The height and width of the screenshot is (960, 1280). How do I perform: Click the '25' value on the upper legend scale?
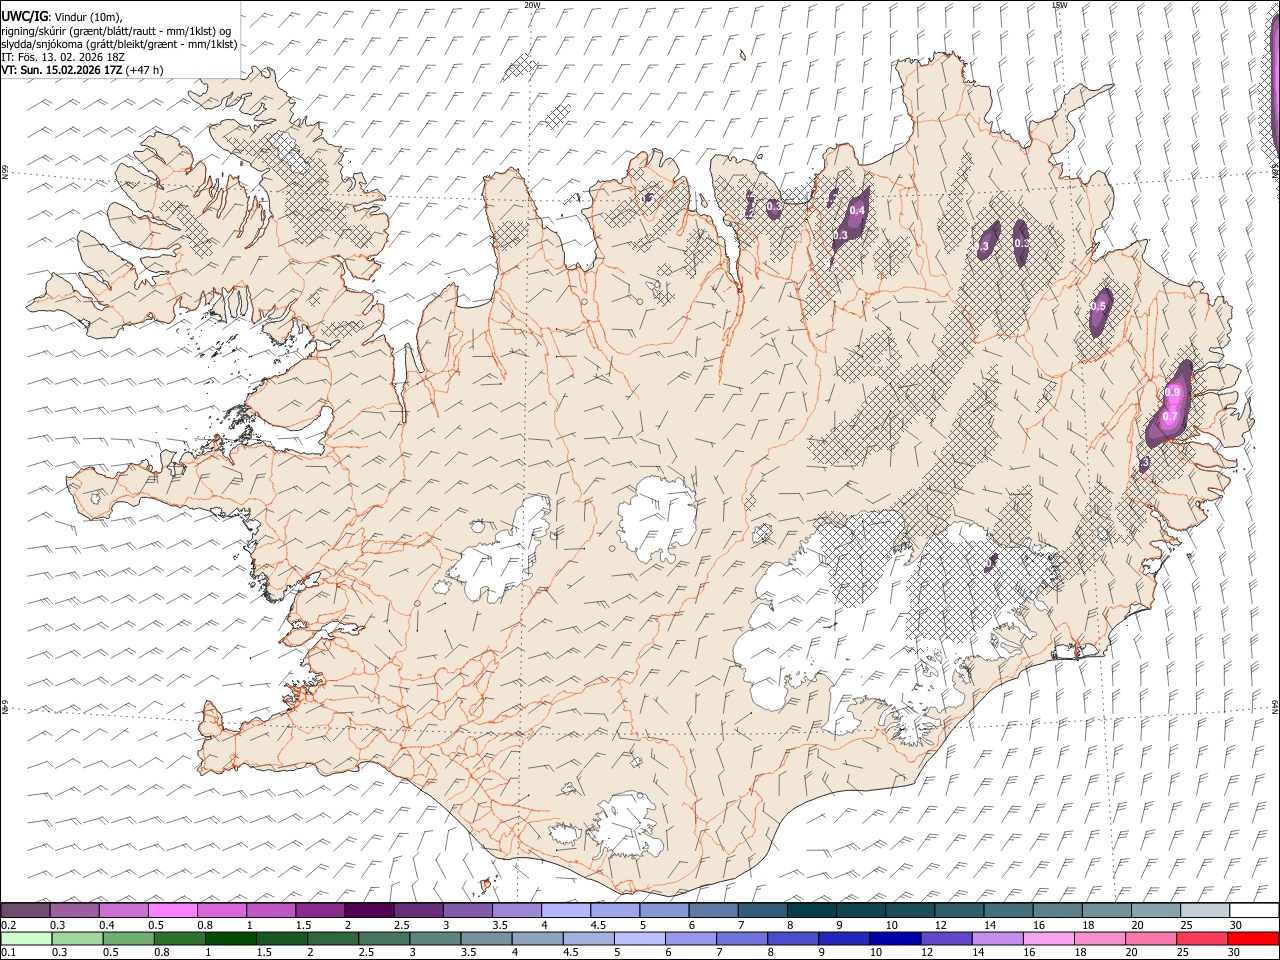click(1186, 925)
